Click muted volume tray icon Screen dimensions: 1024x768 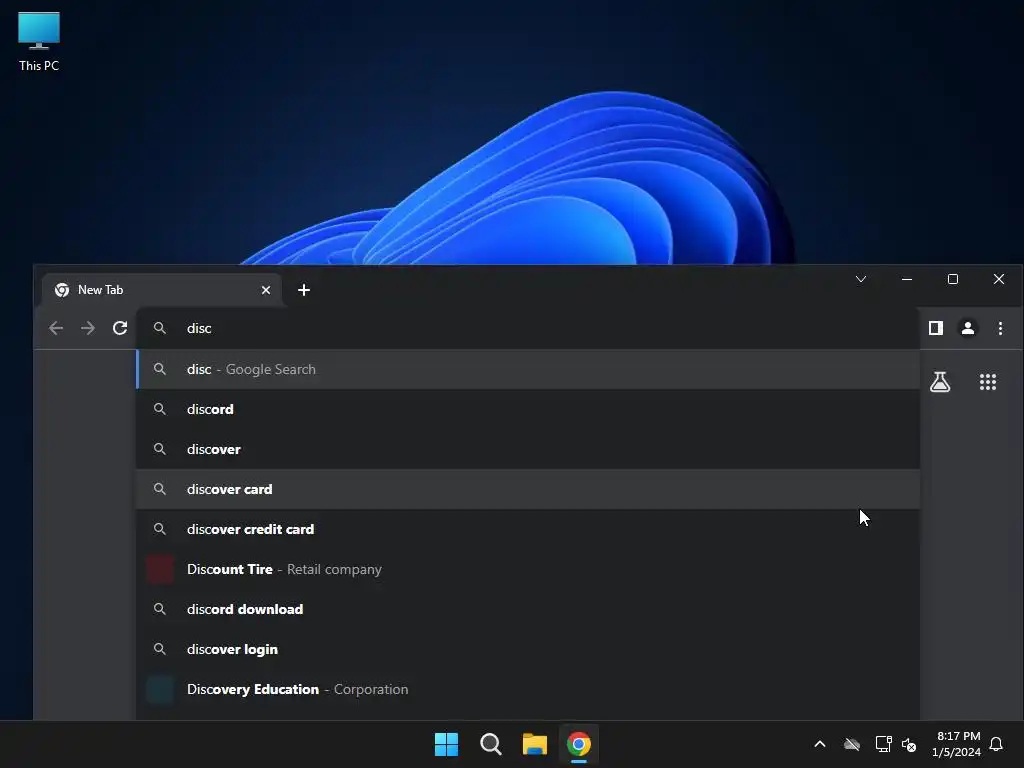909,744
